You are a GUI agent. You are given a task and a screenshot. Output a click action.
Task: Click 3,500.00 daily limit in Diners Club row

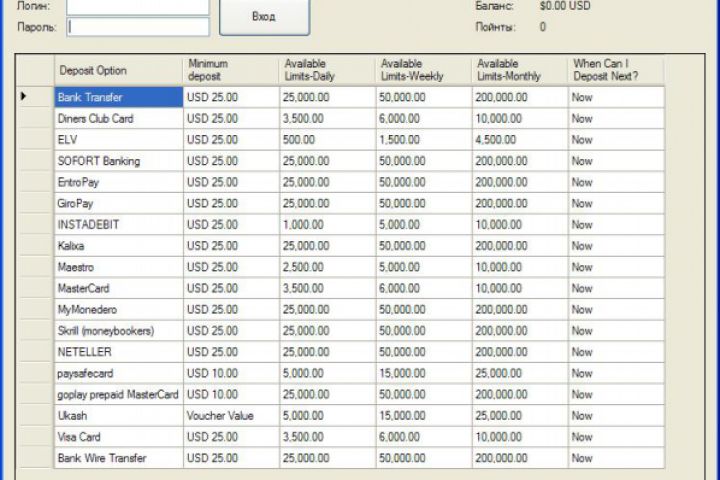click(x=327, y=119)
